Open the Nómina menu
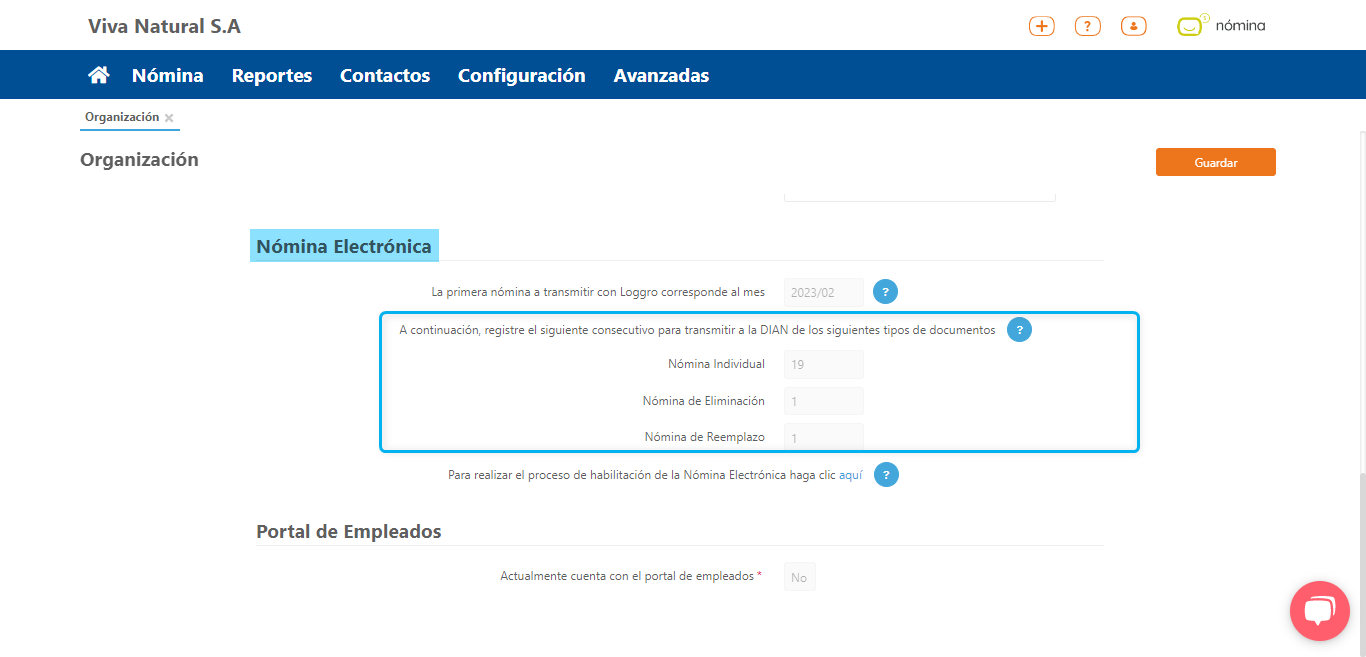This screenshot has height=657, width=1366. click(167, 75)
